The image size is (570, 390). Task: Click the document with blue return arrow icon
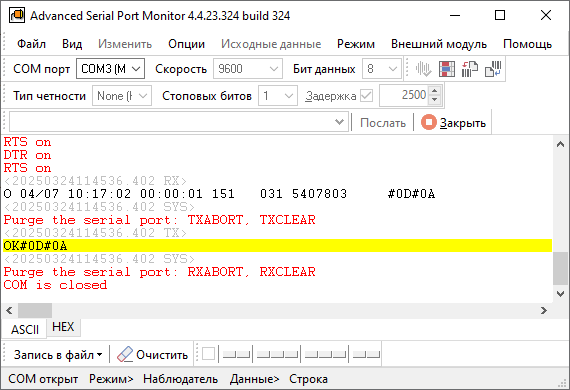pos(493,69)
